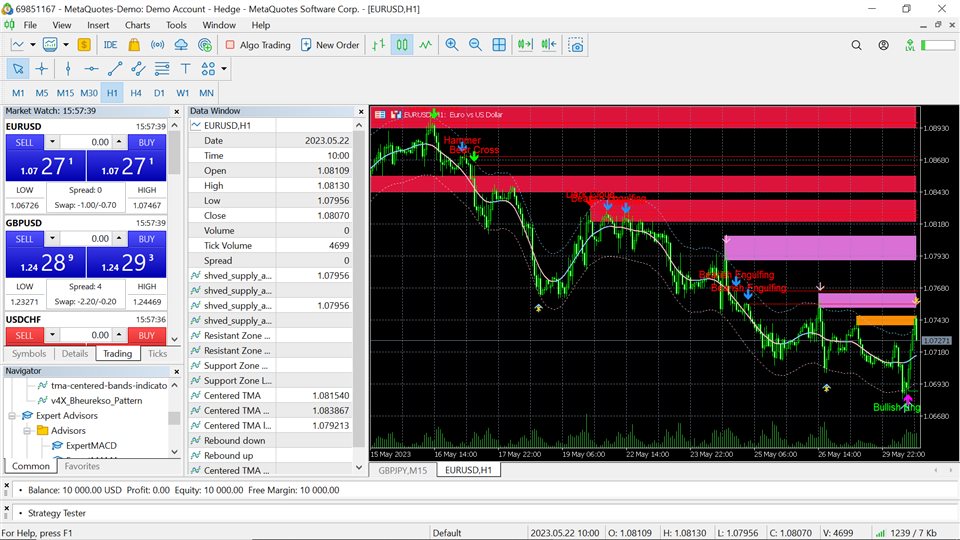This screenshot has height=540, width=960.
Task: Set timeframe to M5
Action: coord(42,93)
